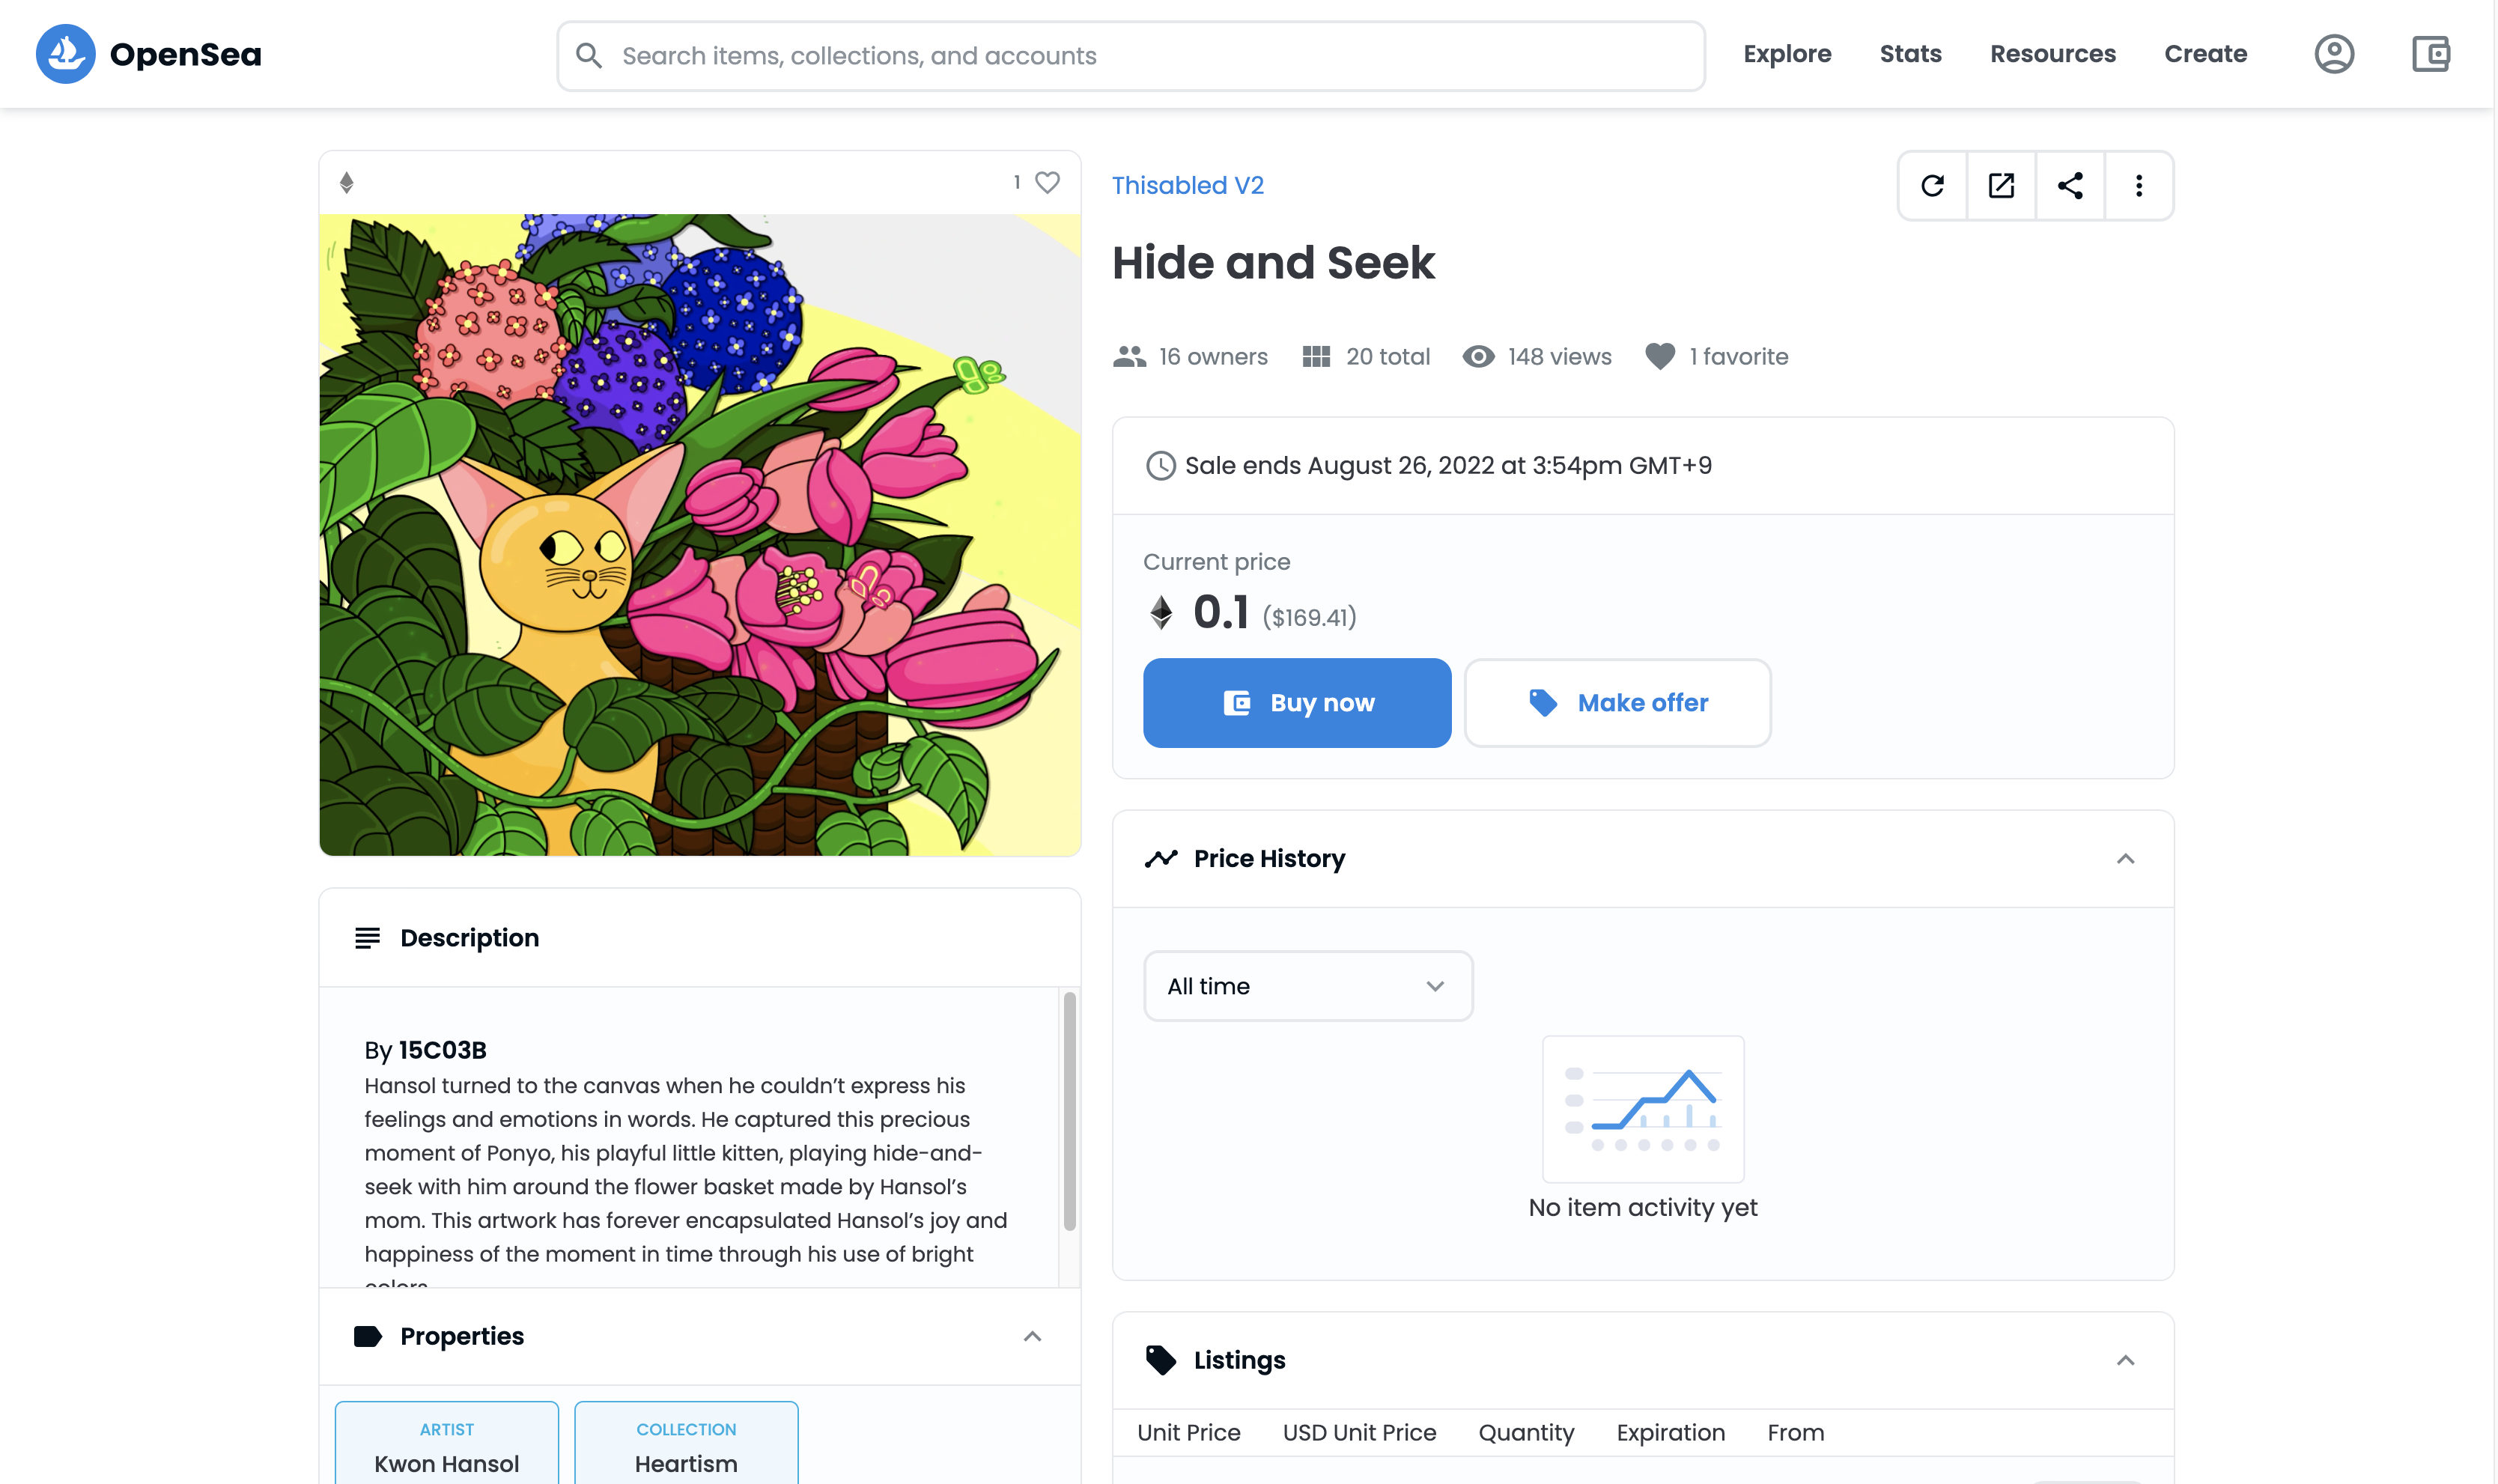Open the account profile icon
The image size is (2498, 1484).
[x=2333, y=54]
